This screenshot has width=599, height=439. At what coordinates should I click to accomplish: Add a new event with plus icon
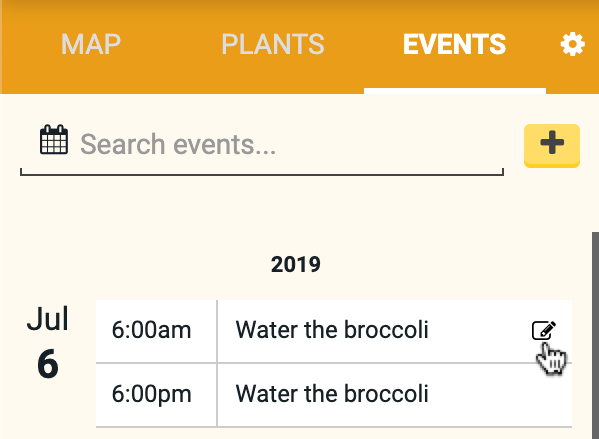click(x=552, y=146)
